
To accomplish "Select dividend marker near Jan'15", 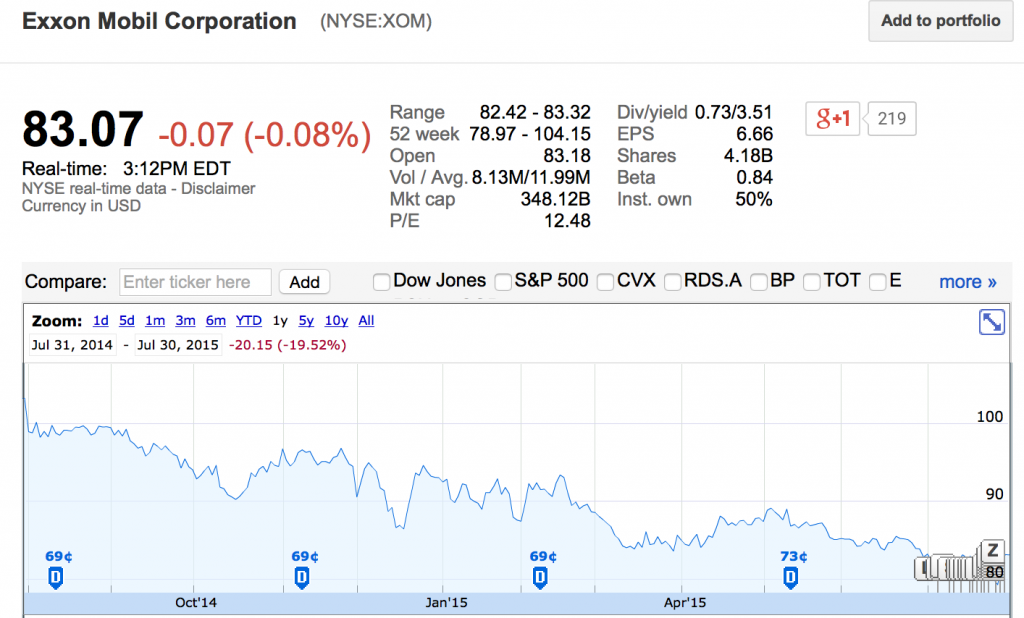I will coord(540,576).
